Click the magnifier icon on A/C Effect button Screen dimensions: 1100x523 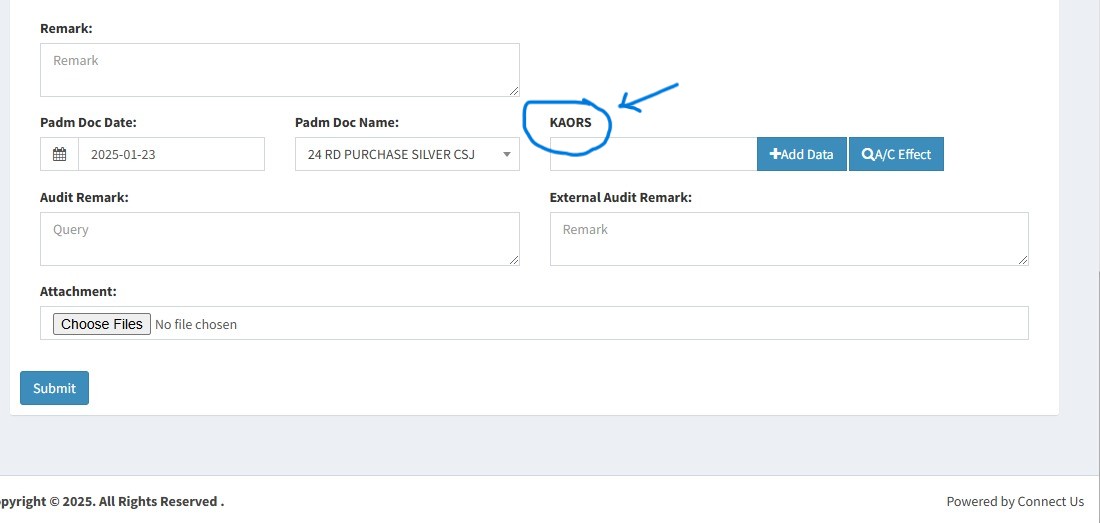pos(867,155)
